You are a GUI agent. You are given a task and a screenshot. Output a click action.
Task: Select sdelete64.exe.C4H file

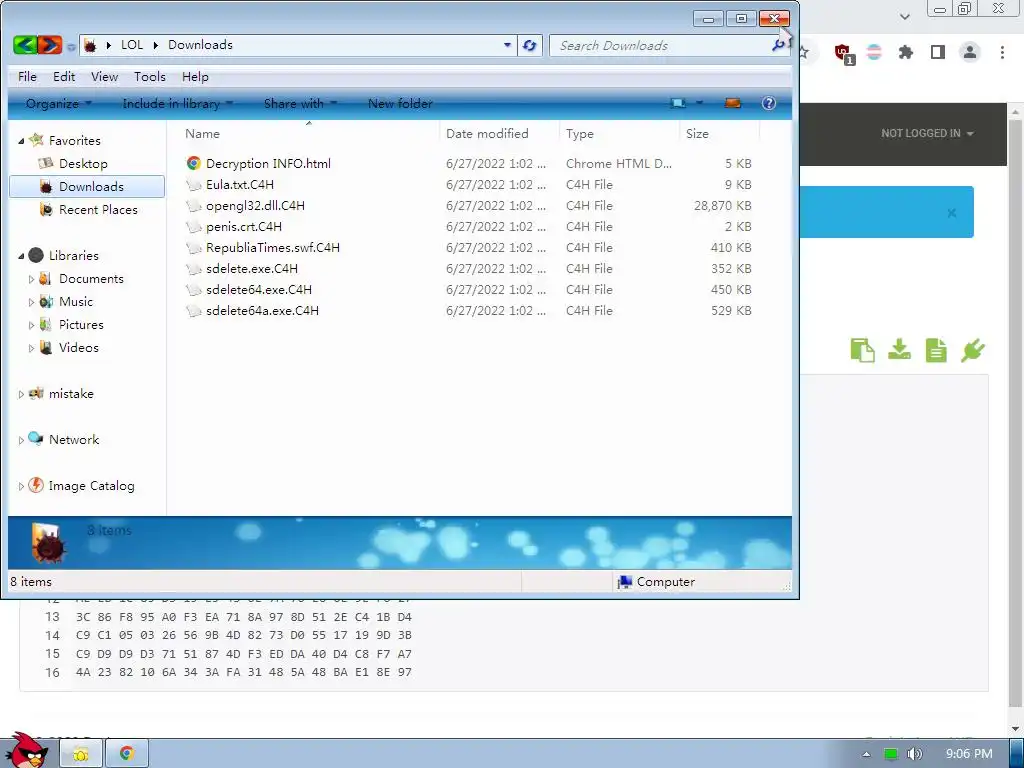[x=259, y=289]
